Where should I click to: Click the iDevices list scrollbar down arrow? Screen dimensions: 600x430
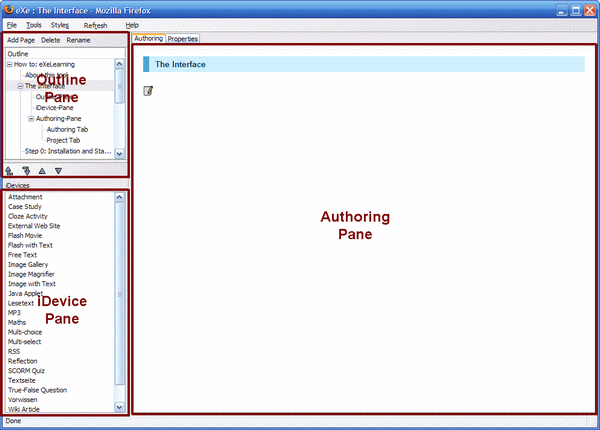click(x=121, y=407)
